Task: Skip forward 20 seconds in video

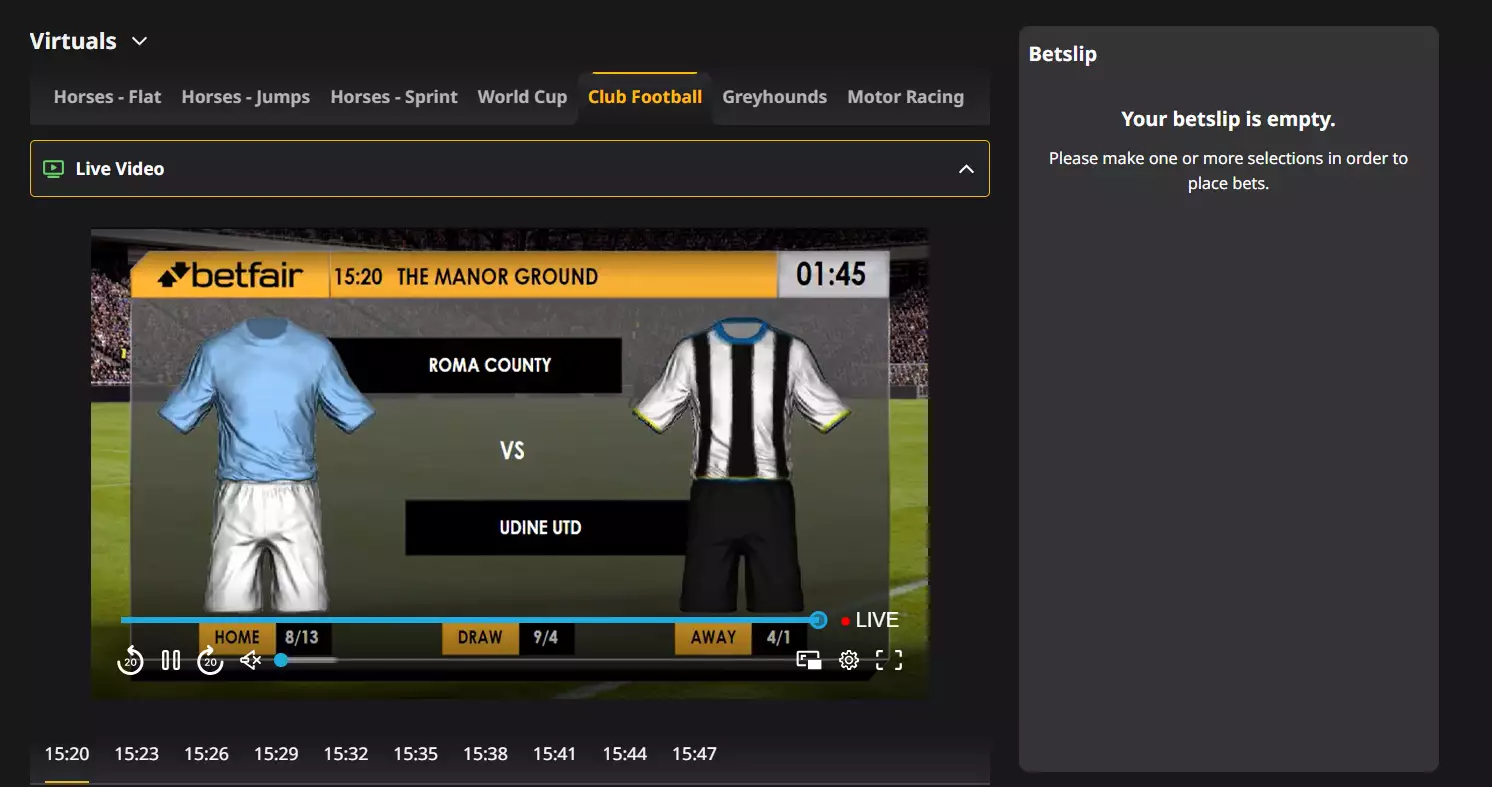Action: [x=210, y=660]
